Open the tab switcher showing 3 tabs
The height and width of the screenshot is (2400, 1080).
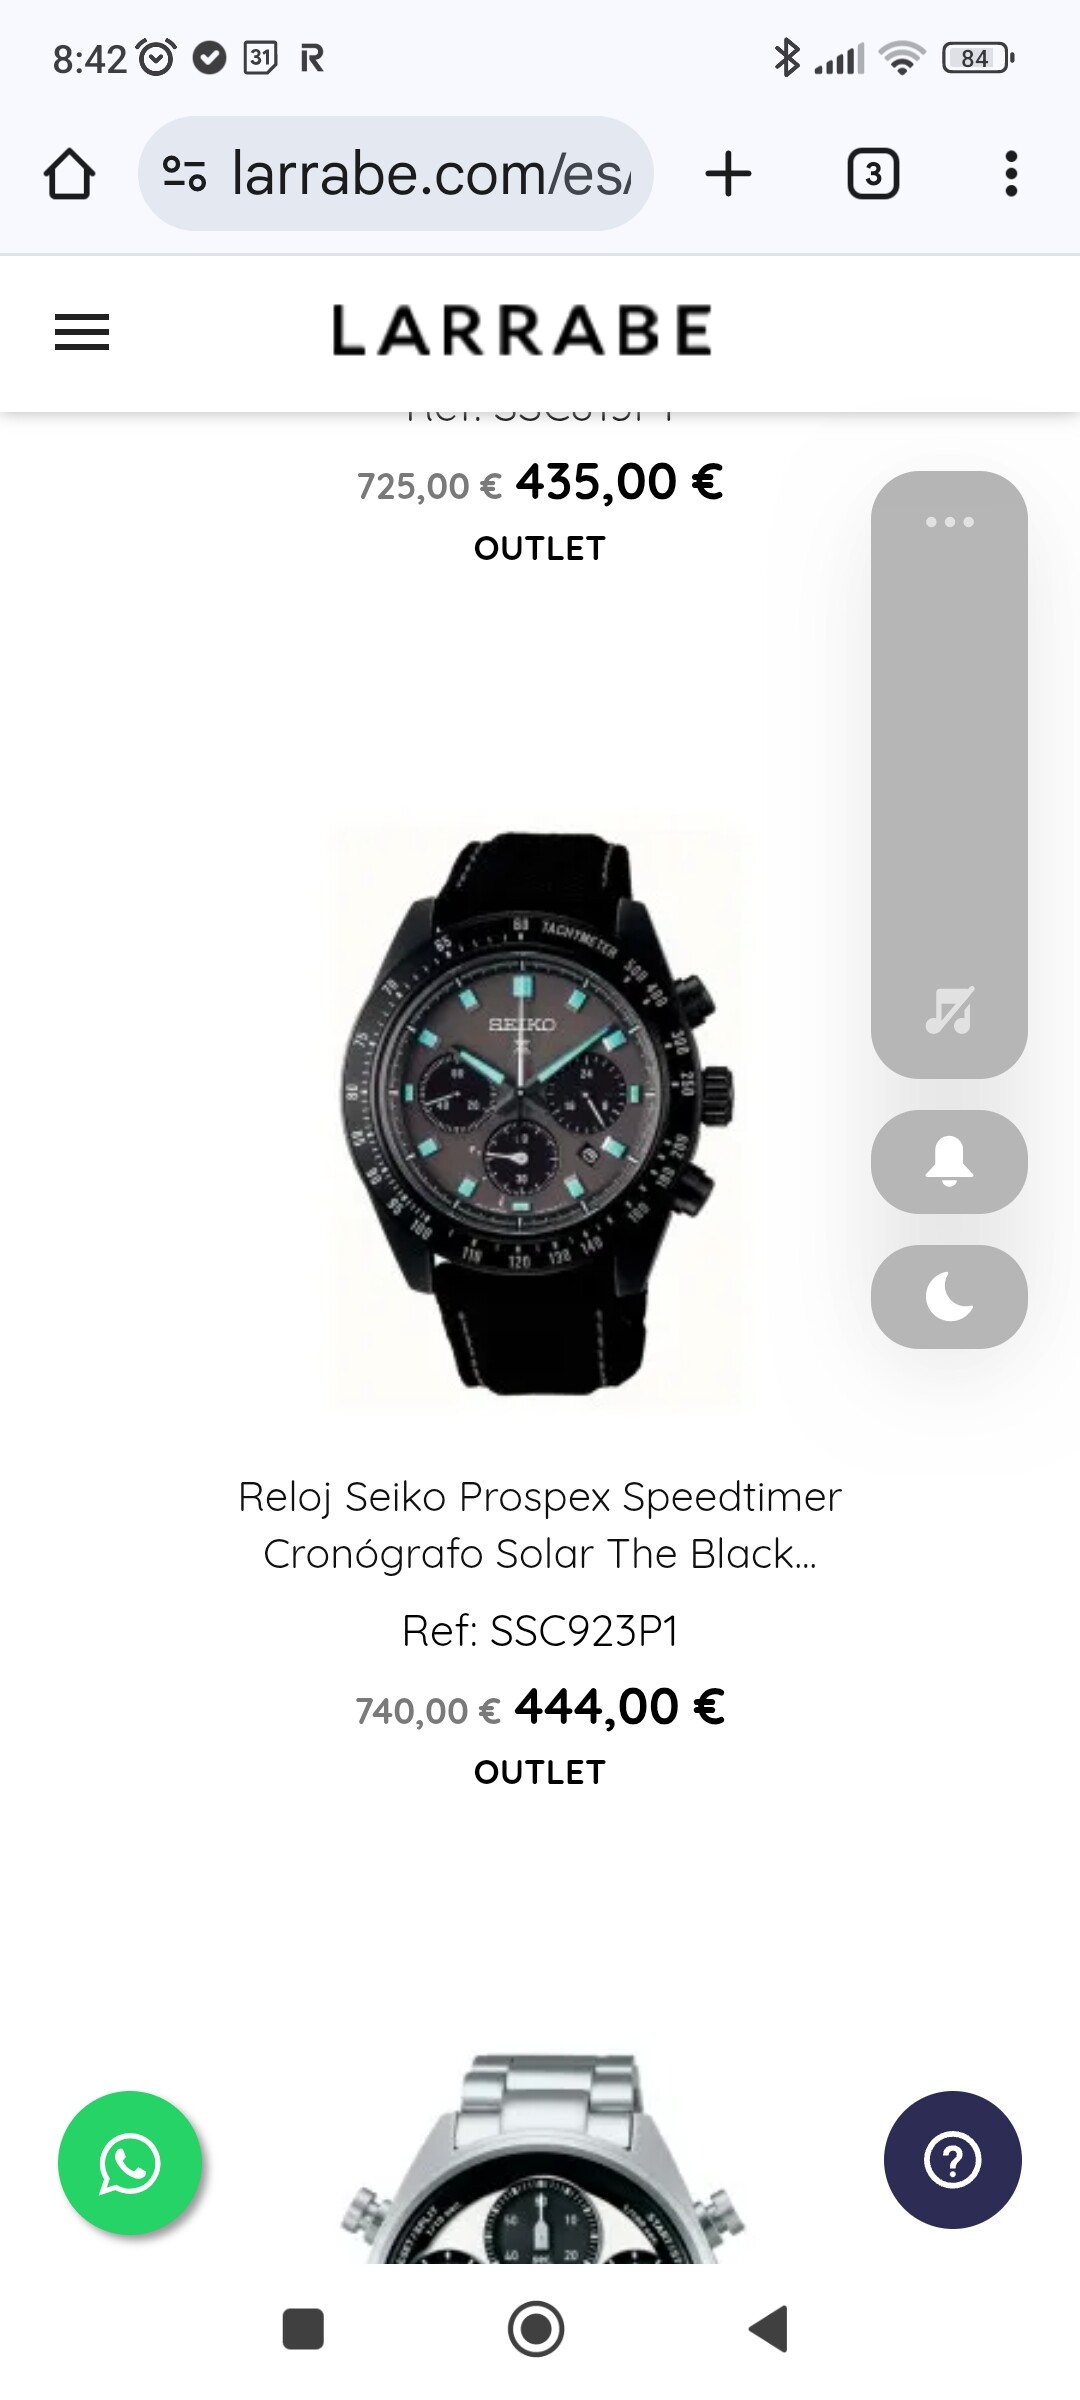873,174
